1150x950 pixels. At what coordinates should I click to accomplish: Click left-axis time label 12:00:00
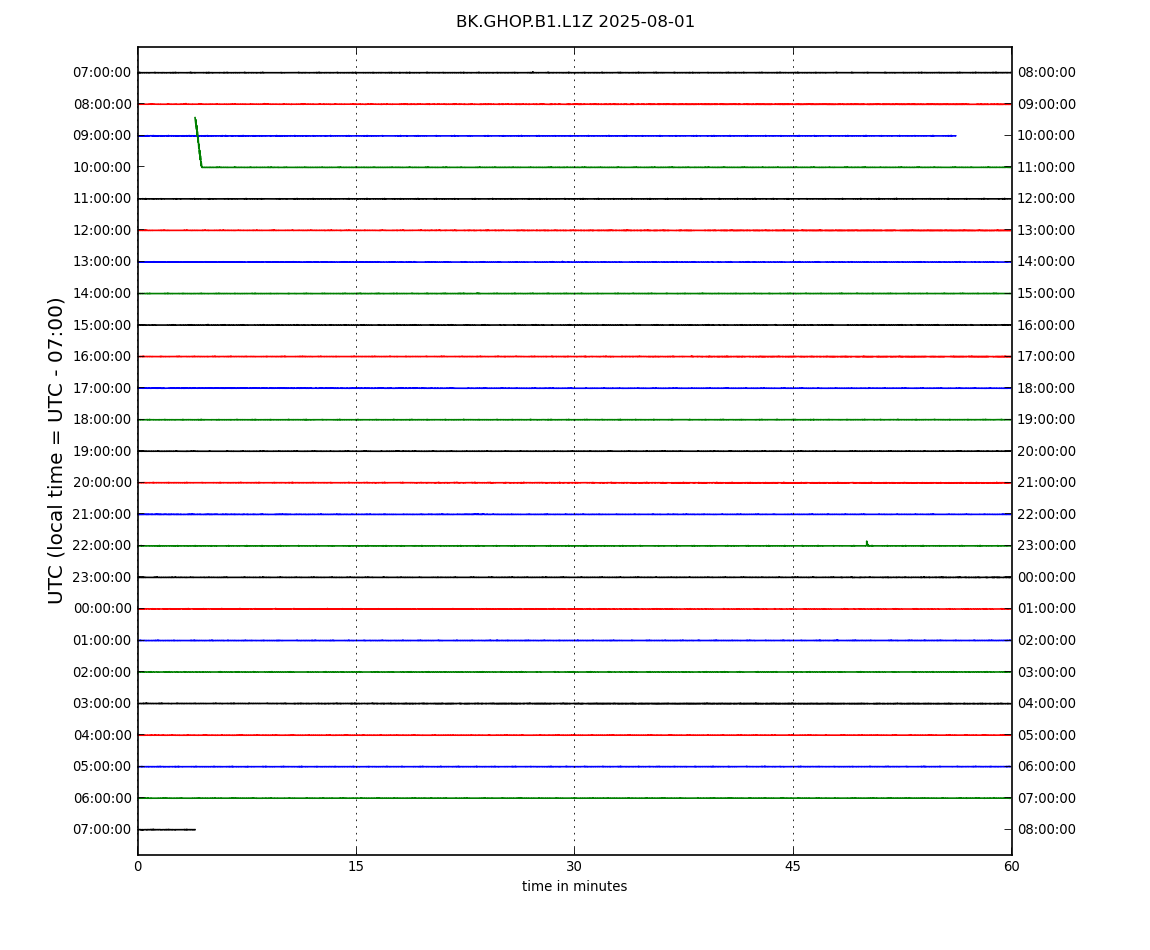tap(103, 230)
